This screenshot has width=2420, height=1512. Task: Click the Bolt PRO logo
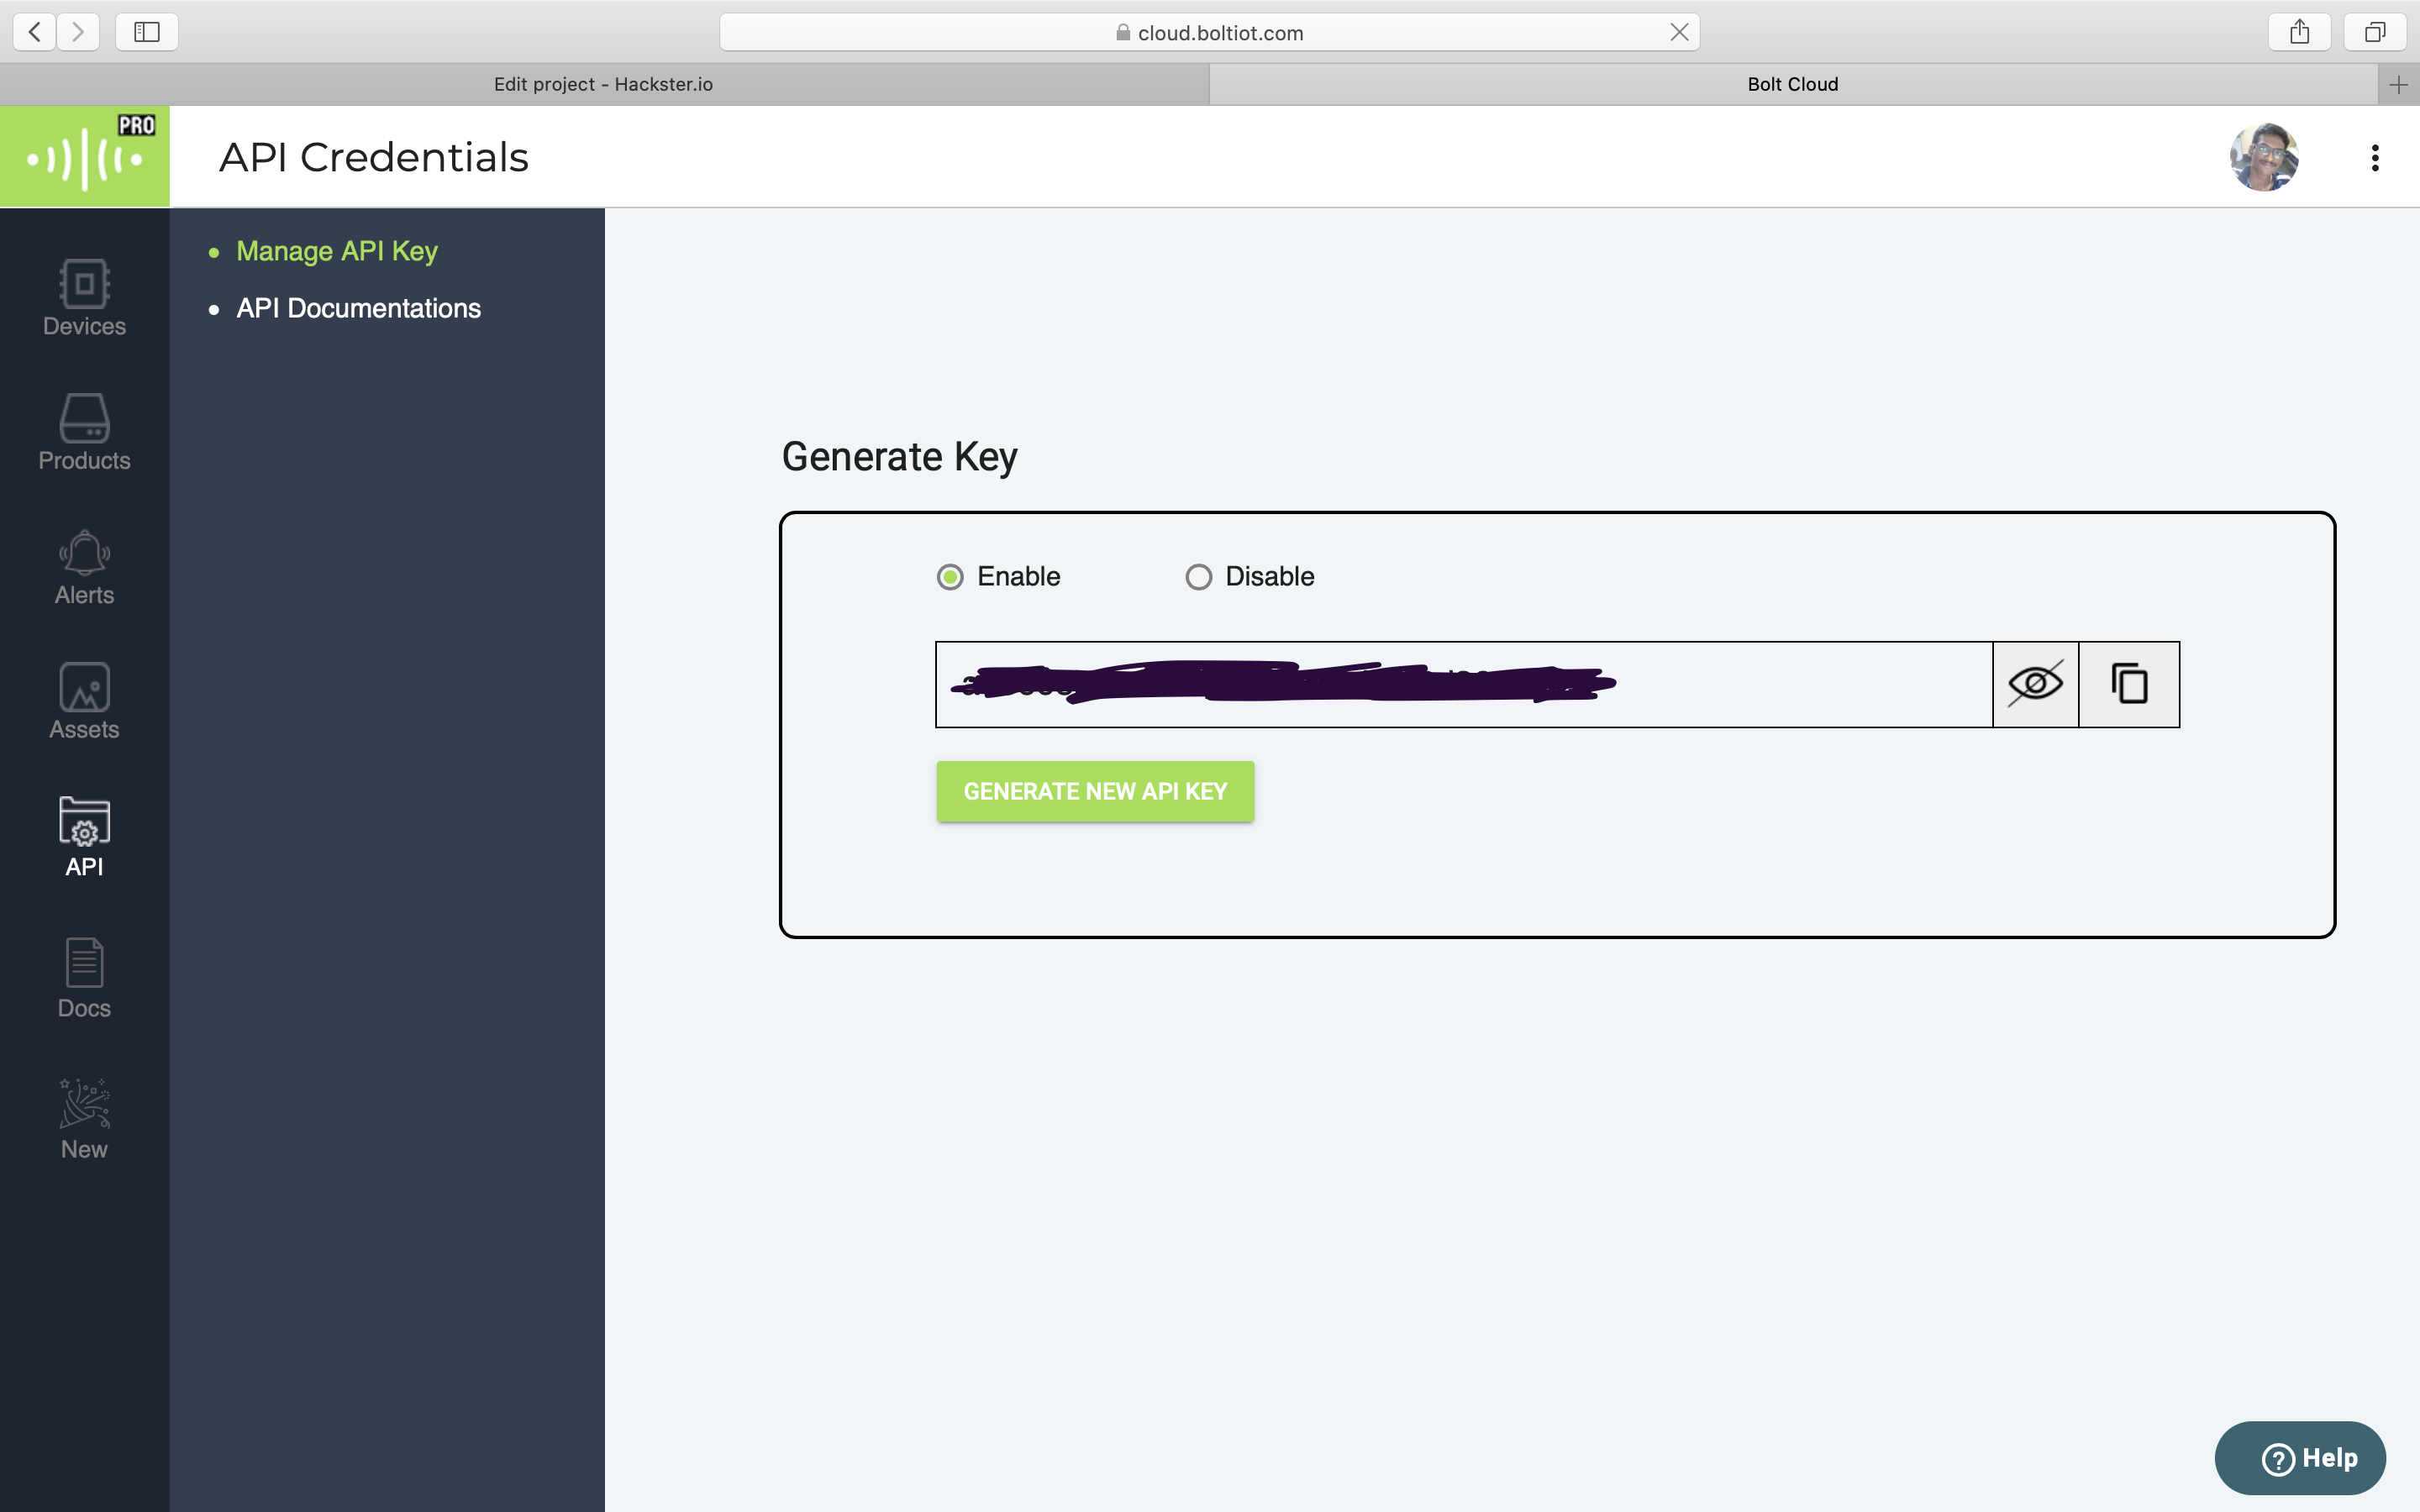pyautogui.click(x=85, y=157)
